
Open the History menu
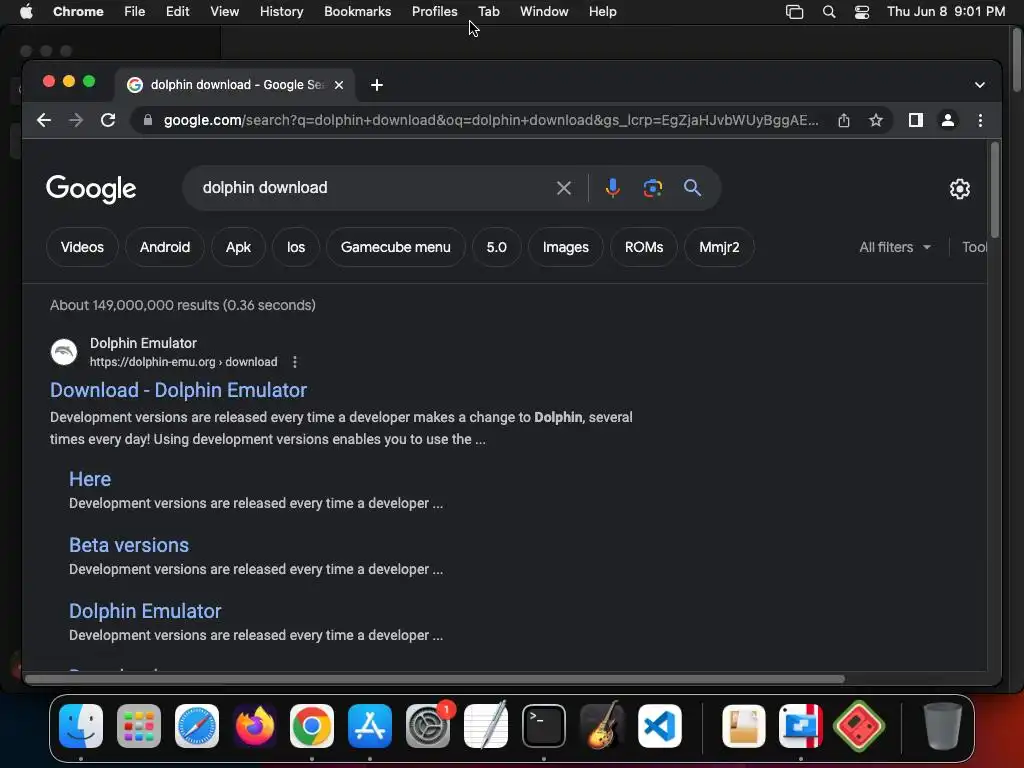click(281, 12)
